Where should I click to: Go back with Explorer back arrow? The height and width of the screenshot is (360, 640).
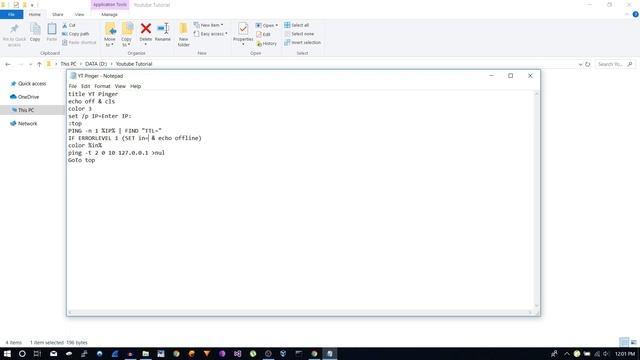coord(8,64)
